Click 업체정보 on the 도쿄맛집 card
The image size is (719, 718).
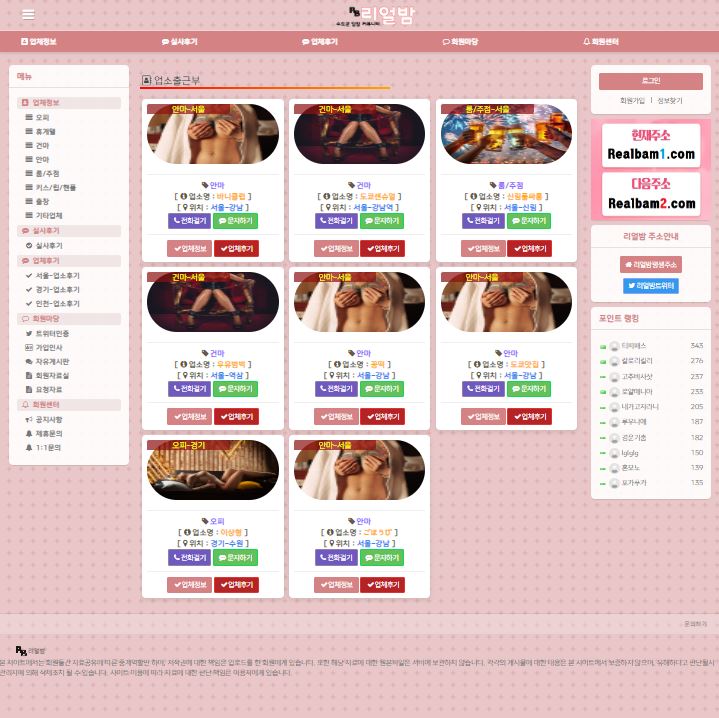(483, 417)
